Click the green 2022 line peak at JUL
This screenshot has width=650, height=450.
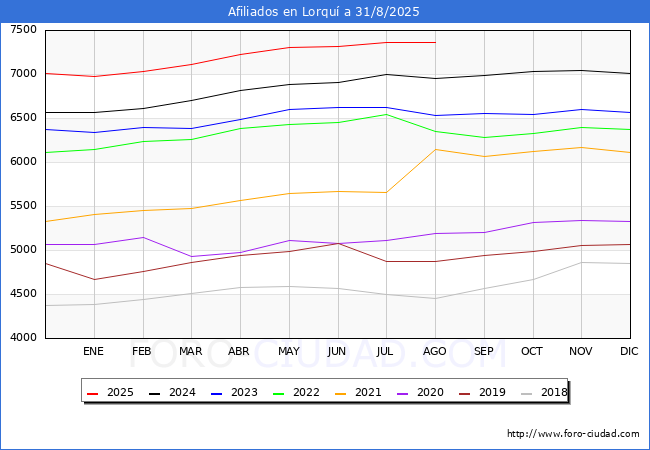coord(387,114)
